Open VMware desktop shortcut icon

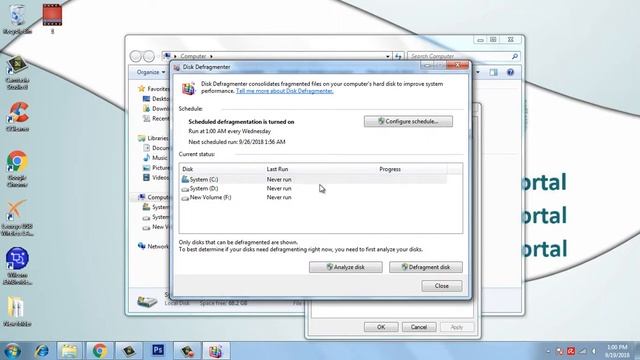(x=18, y=266)
